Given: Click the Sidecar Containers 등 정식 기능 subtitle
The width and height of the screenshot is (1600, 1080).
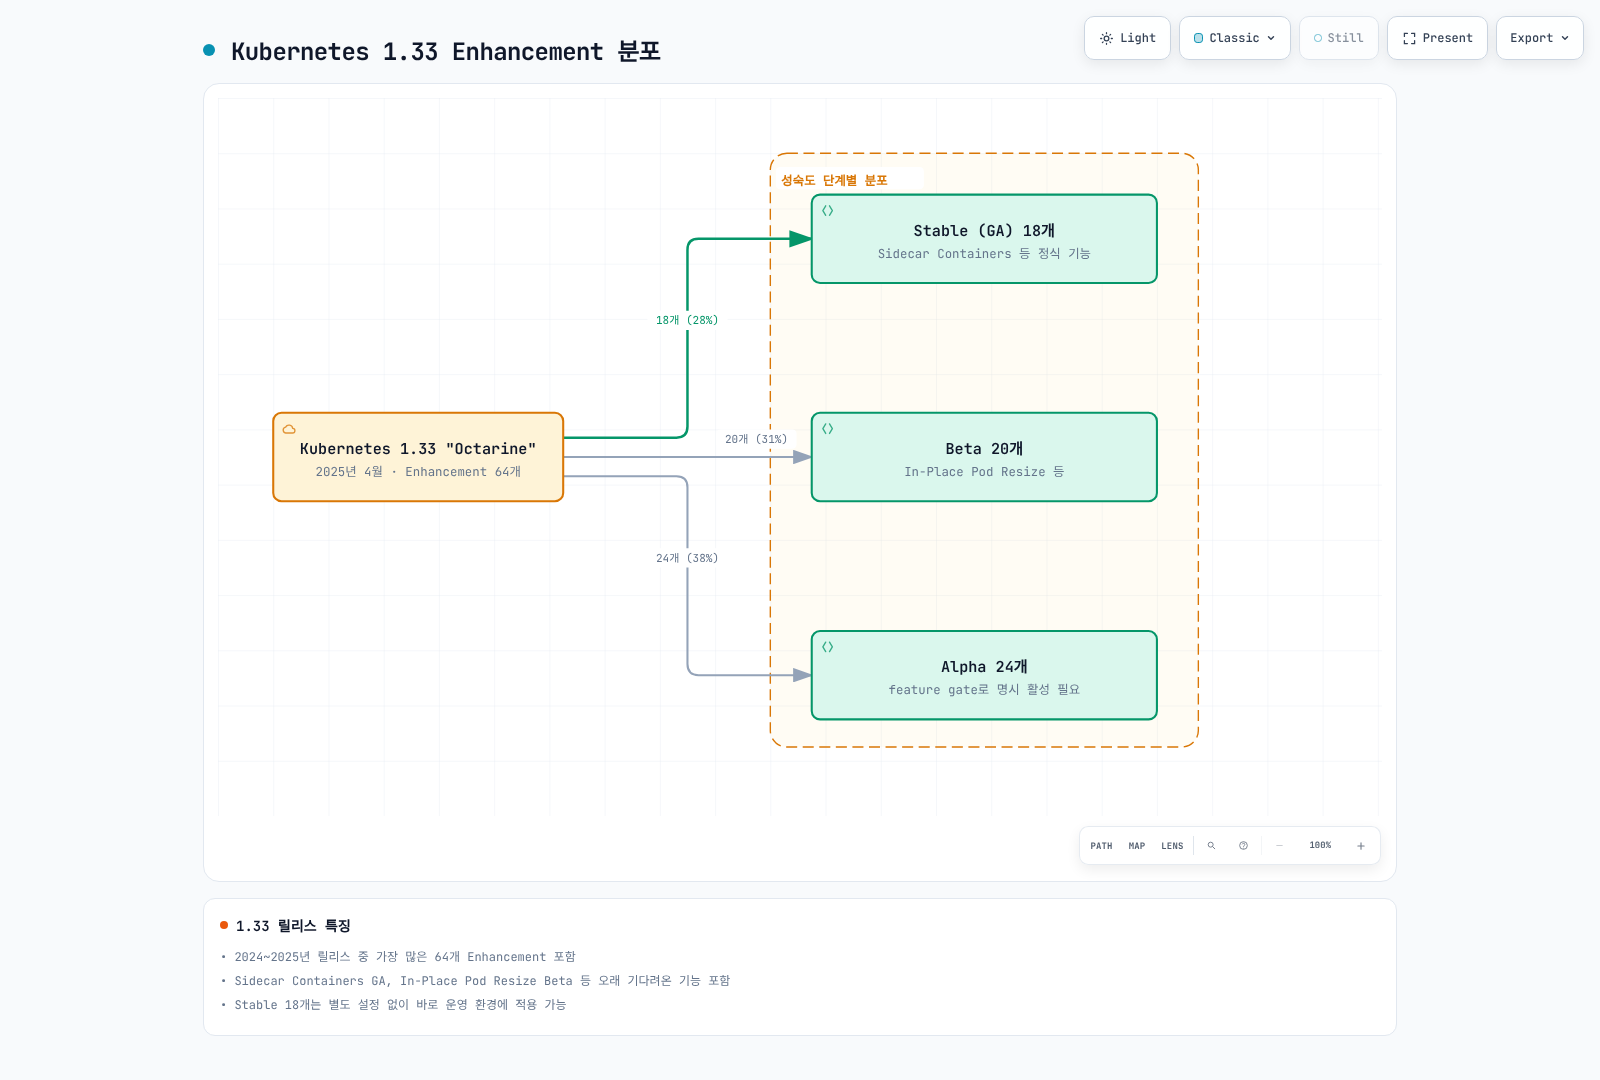Looking at the screenshot, I should 984,254.
